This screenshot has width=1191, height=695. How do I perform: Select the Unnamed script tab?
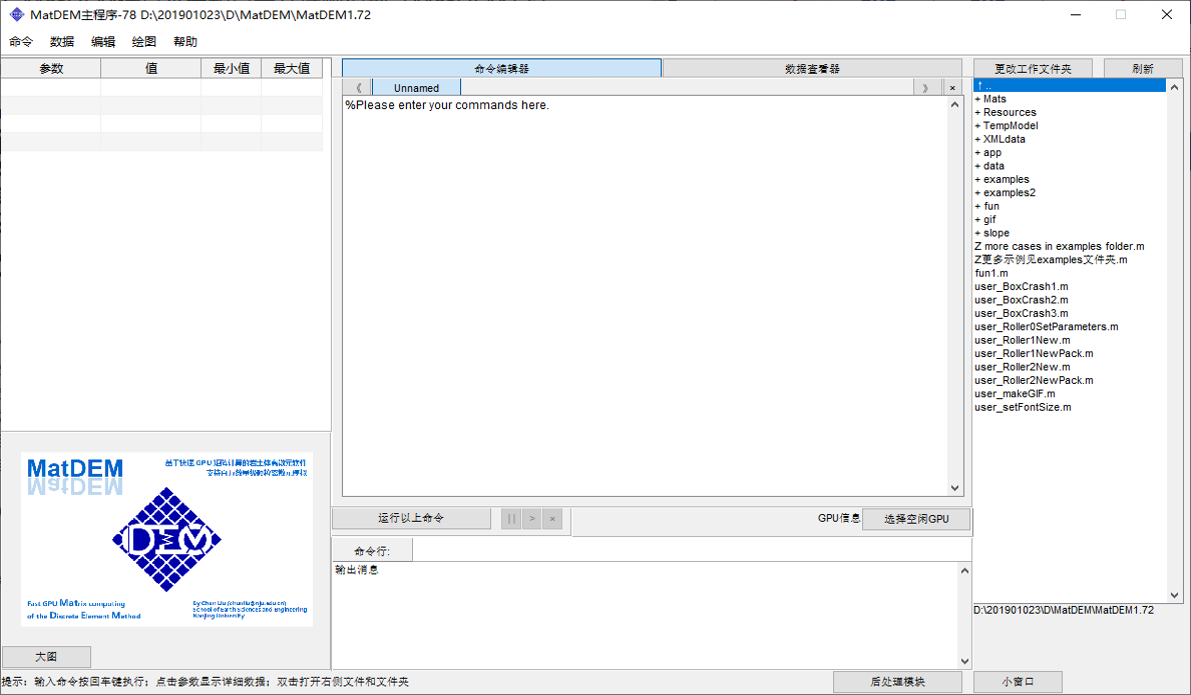[416, 87]
